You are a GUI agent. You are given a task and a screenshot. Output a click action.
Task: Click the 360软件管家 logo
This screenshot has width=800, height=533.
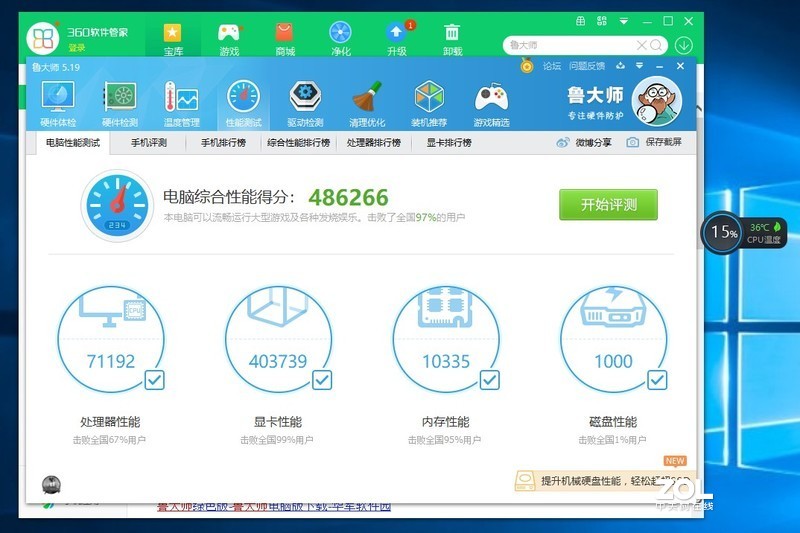point(43,39)
